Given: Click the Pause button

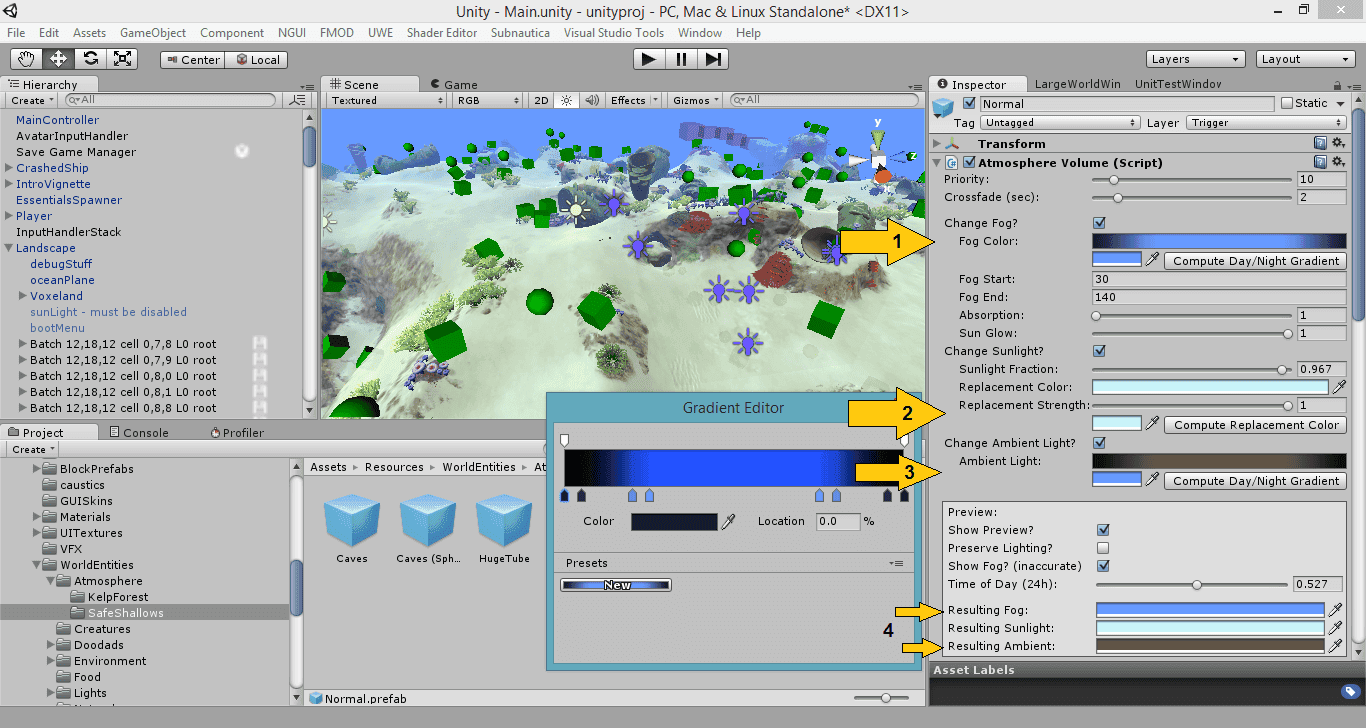Looking at the screenshot, I should click(681, 59).
